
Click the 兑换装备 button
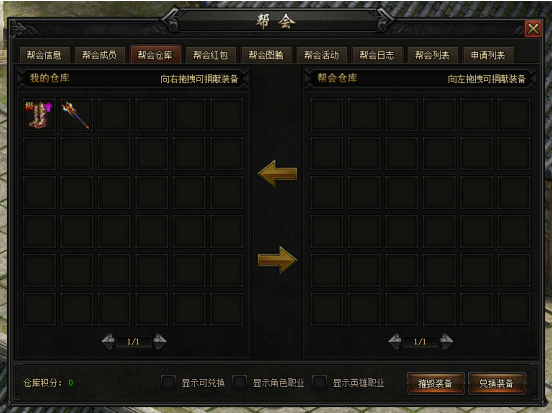pos(496,383)
